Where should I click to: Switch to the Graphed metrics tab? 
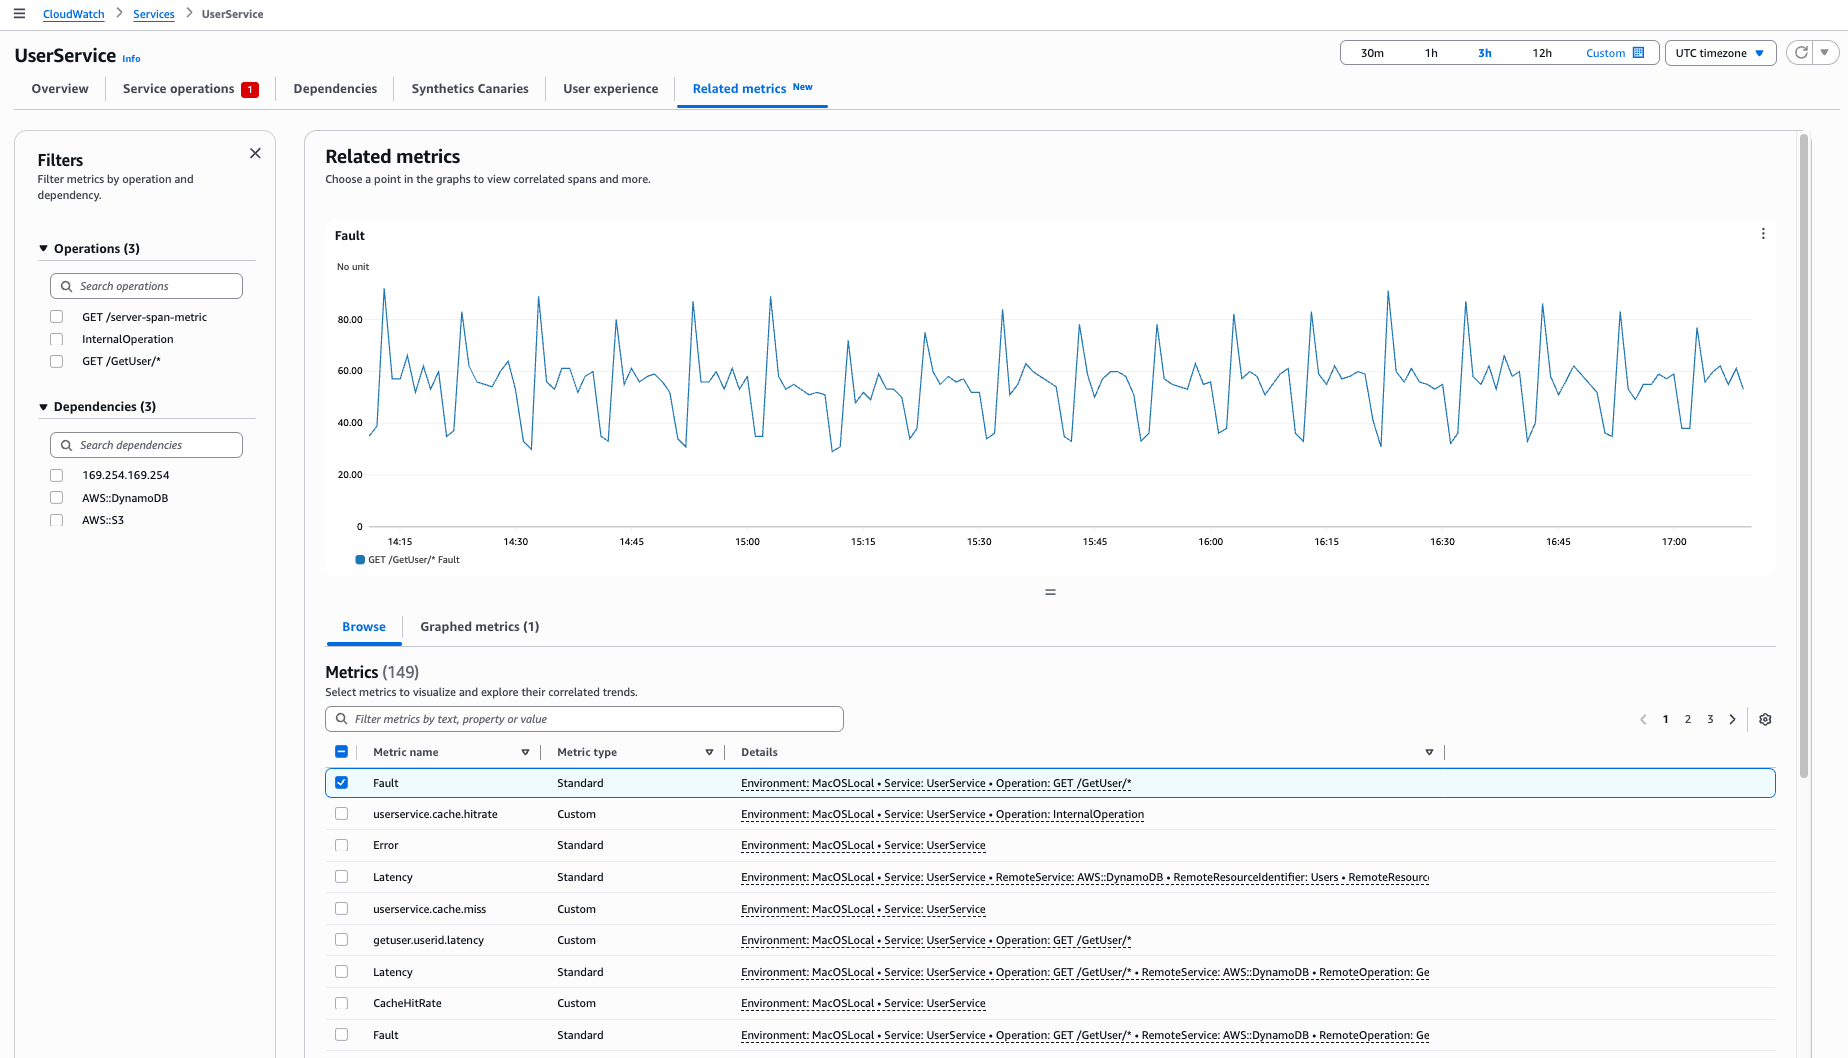click(x=479, y=627)
